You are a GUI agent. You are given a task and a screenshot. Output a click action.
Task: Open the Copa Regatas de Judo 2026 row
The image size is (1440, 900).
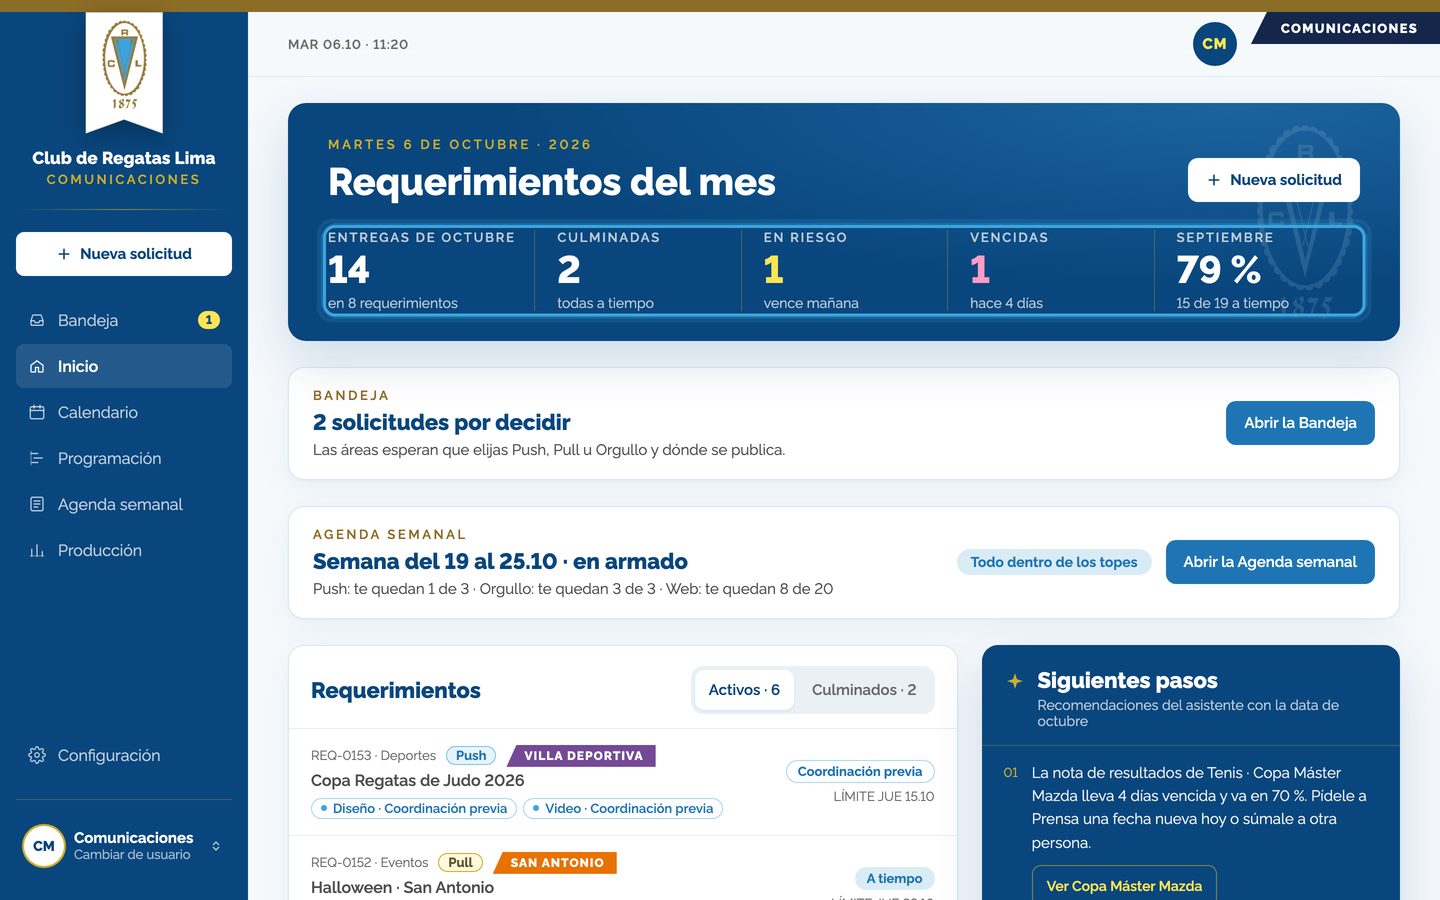622,783
